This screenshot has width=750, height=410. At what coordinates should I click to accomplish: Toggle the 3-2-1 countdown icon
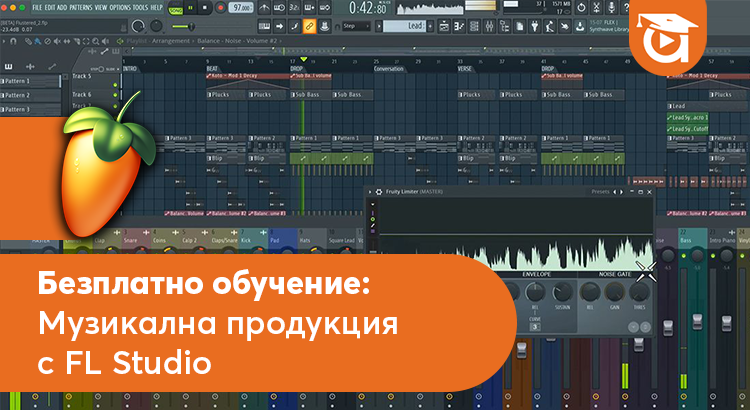294,8
